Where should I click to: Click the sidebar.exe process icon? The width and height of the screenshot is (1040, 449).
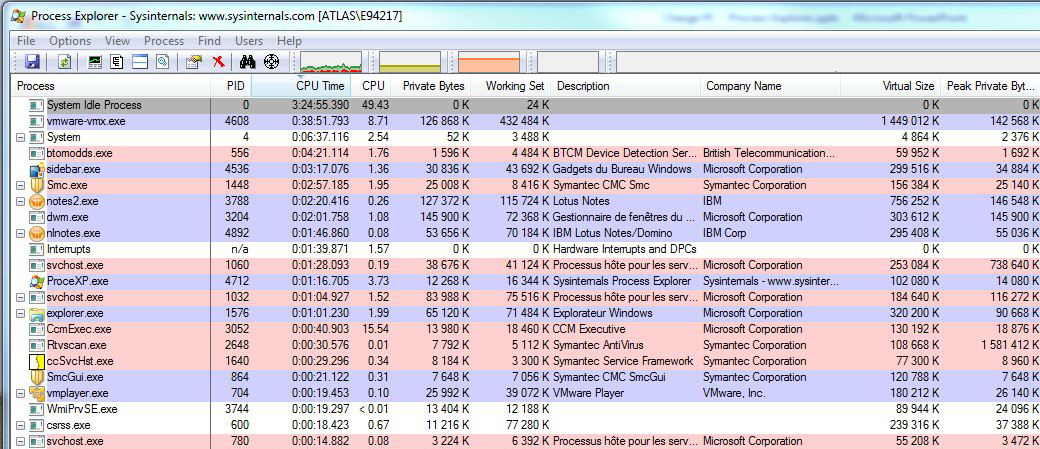click(x=36, y=169)
